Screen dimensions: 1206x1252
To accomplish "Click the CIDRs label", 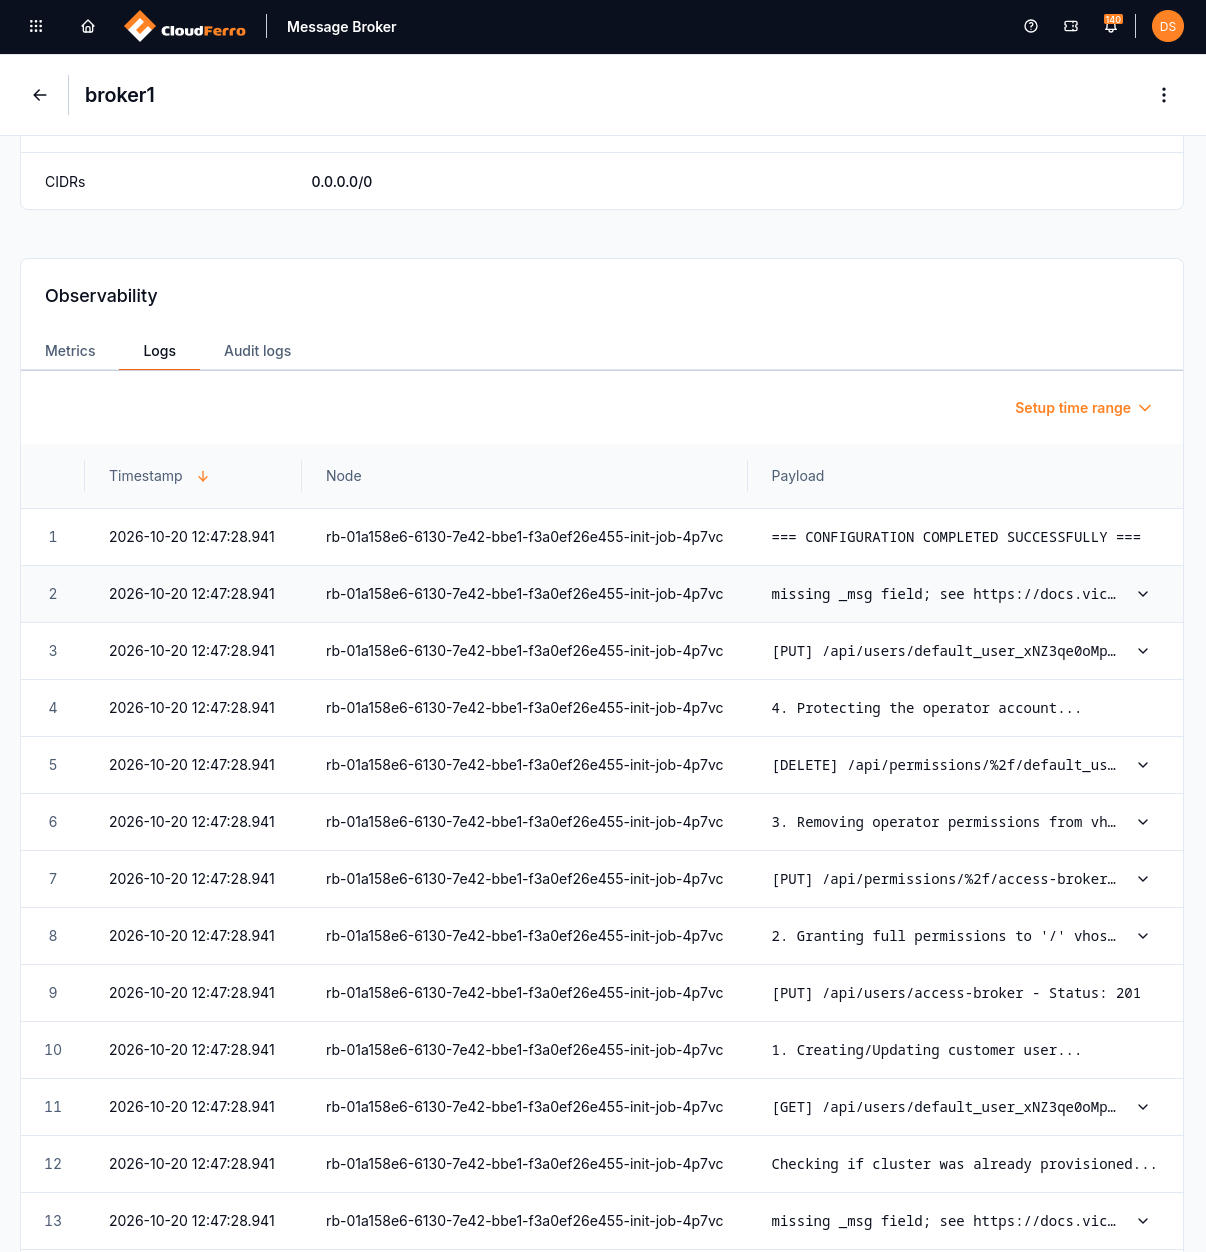I will [65, 182].
